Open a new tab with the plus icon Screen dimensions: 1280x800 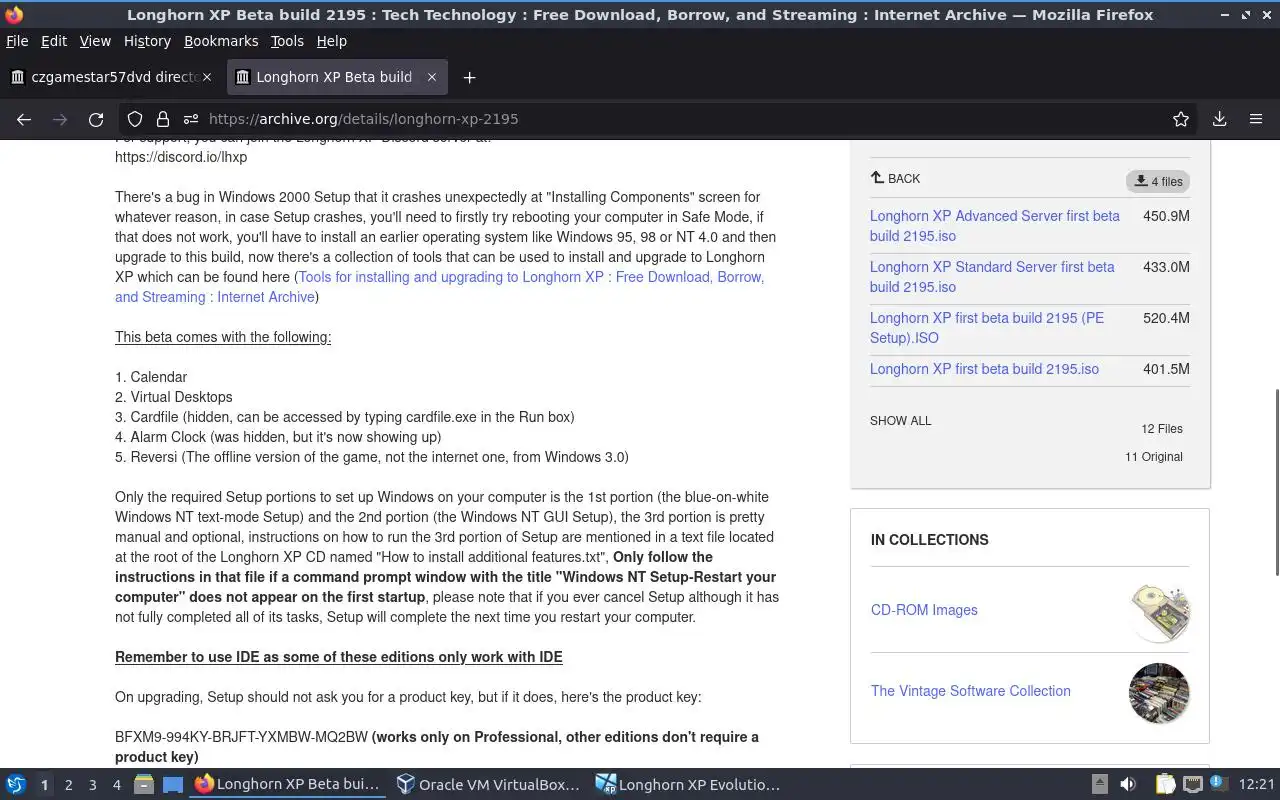point(469,77)
